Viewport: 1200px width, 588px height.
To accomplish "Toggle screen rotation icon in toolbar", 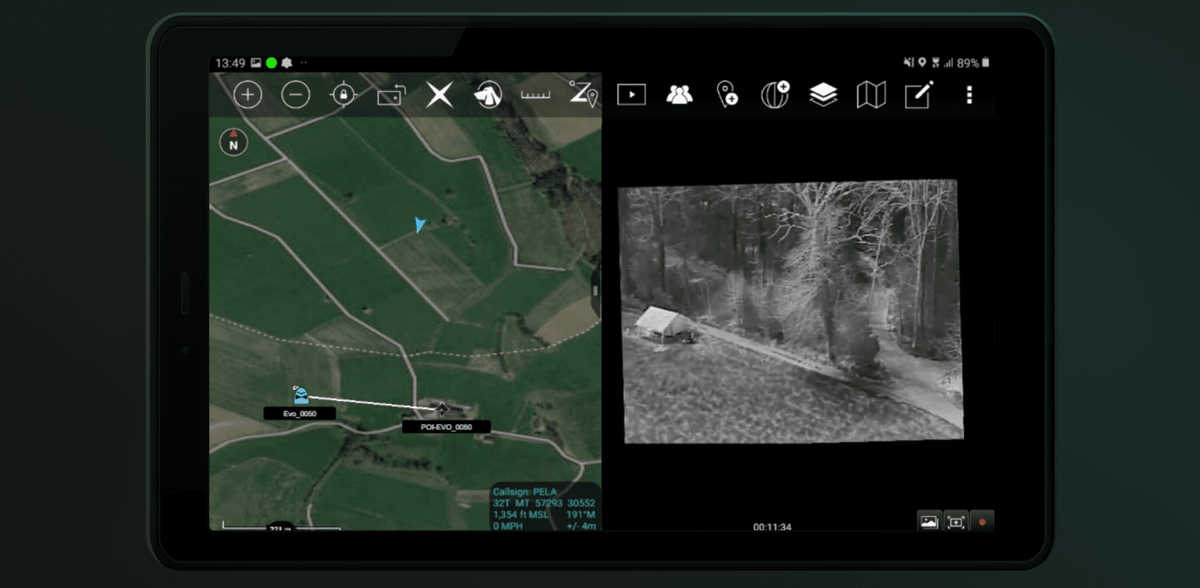I will (391, 96).
